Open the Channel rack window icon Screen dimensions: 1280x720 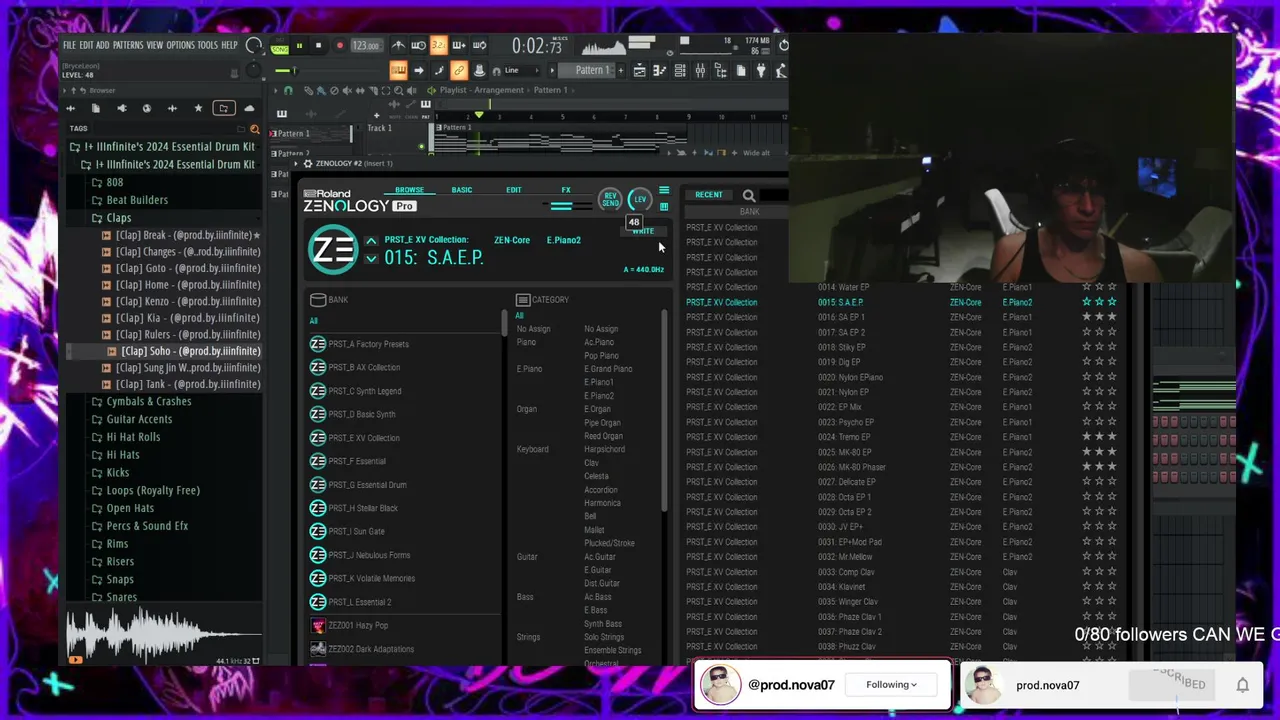(x=679, y=70)
